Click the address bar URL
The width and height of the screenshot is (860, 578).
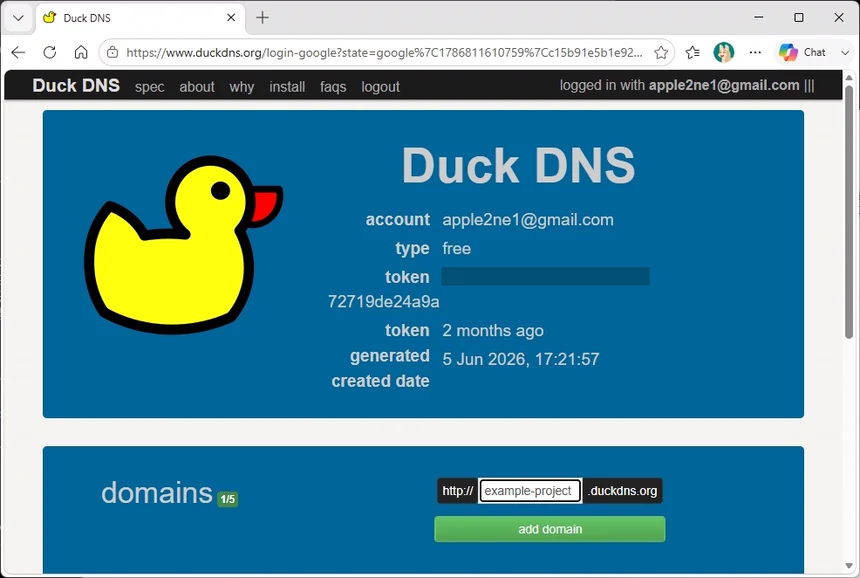tap(384, 53)
